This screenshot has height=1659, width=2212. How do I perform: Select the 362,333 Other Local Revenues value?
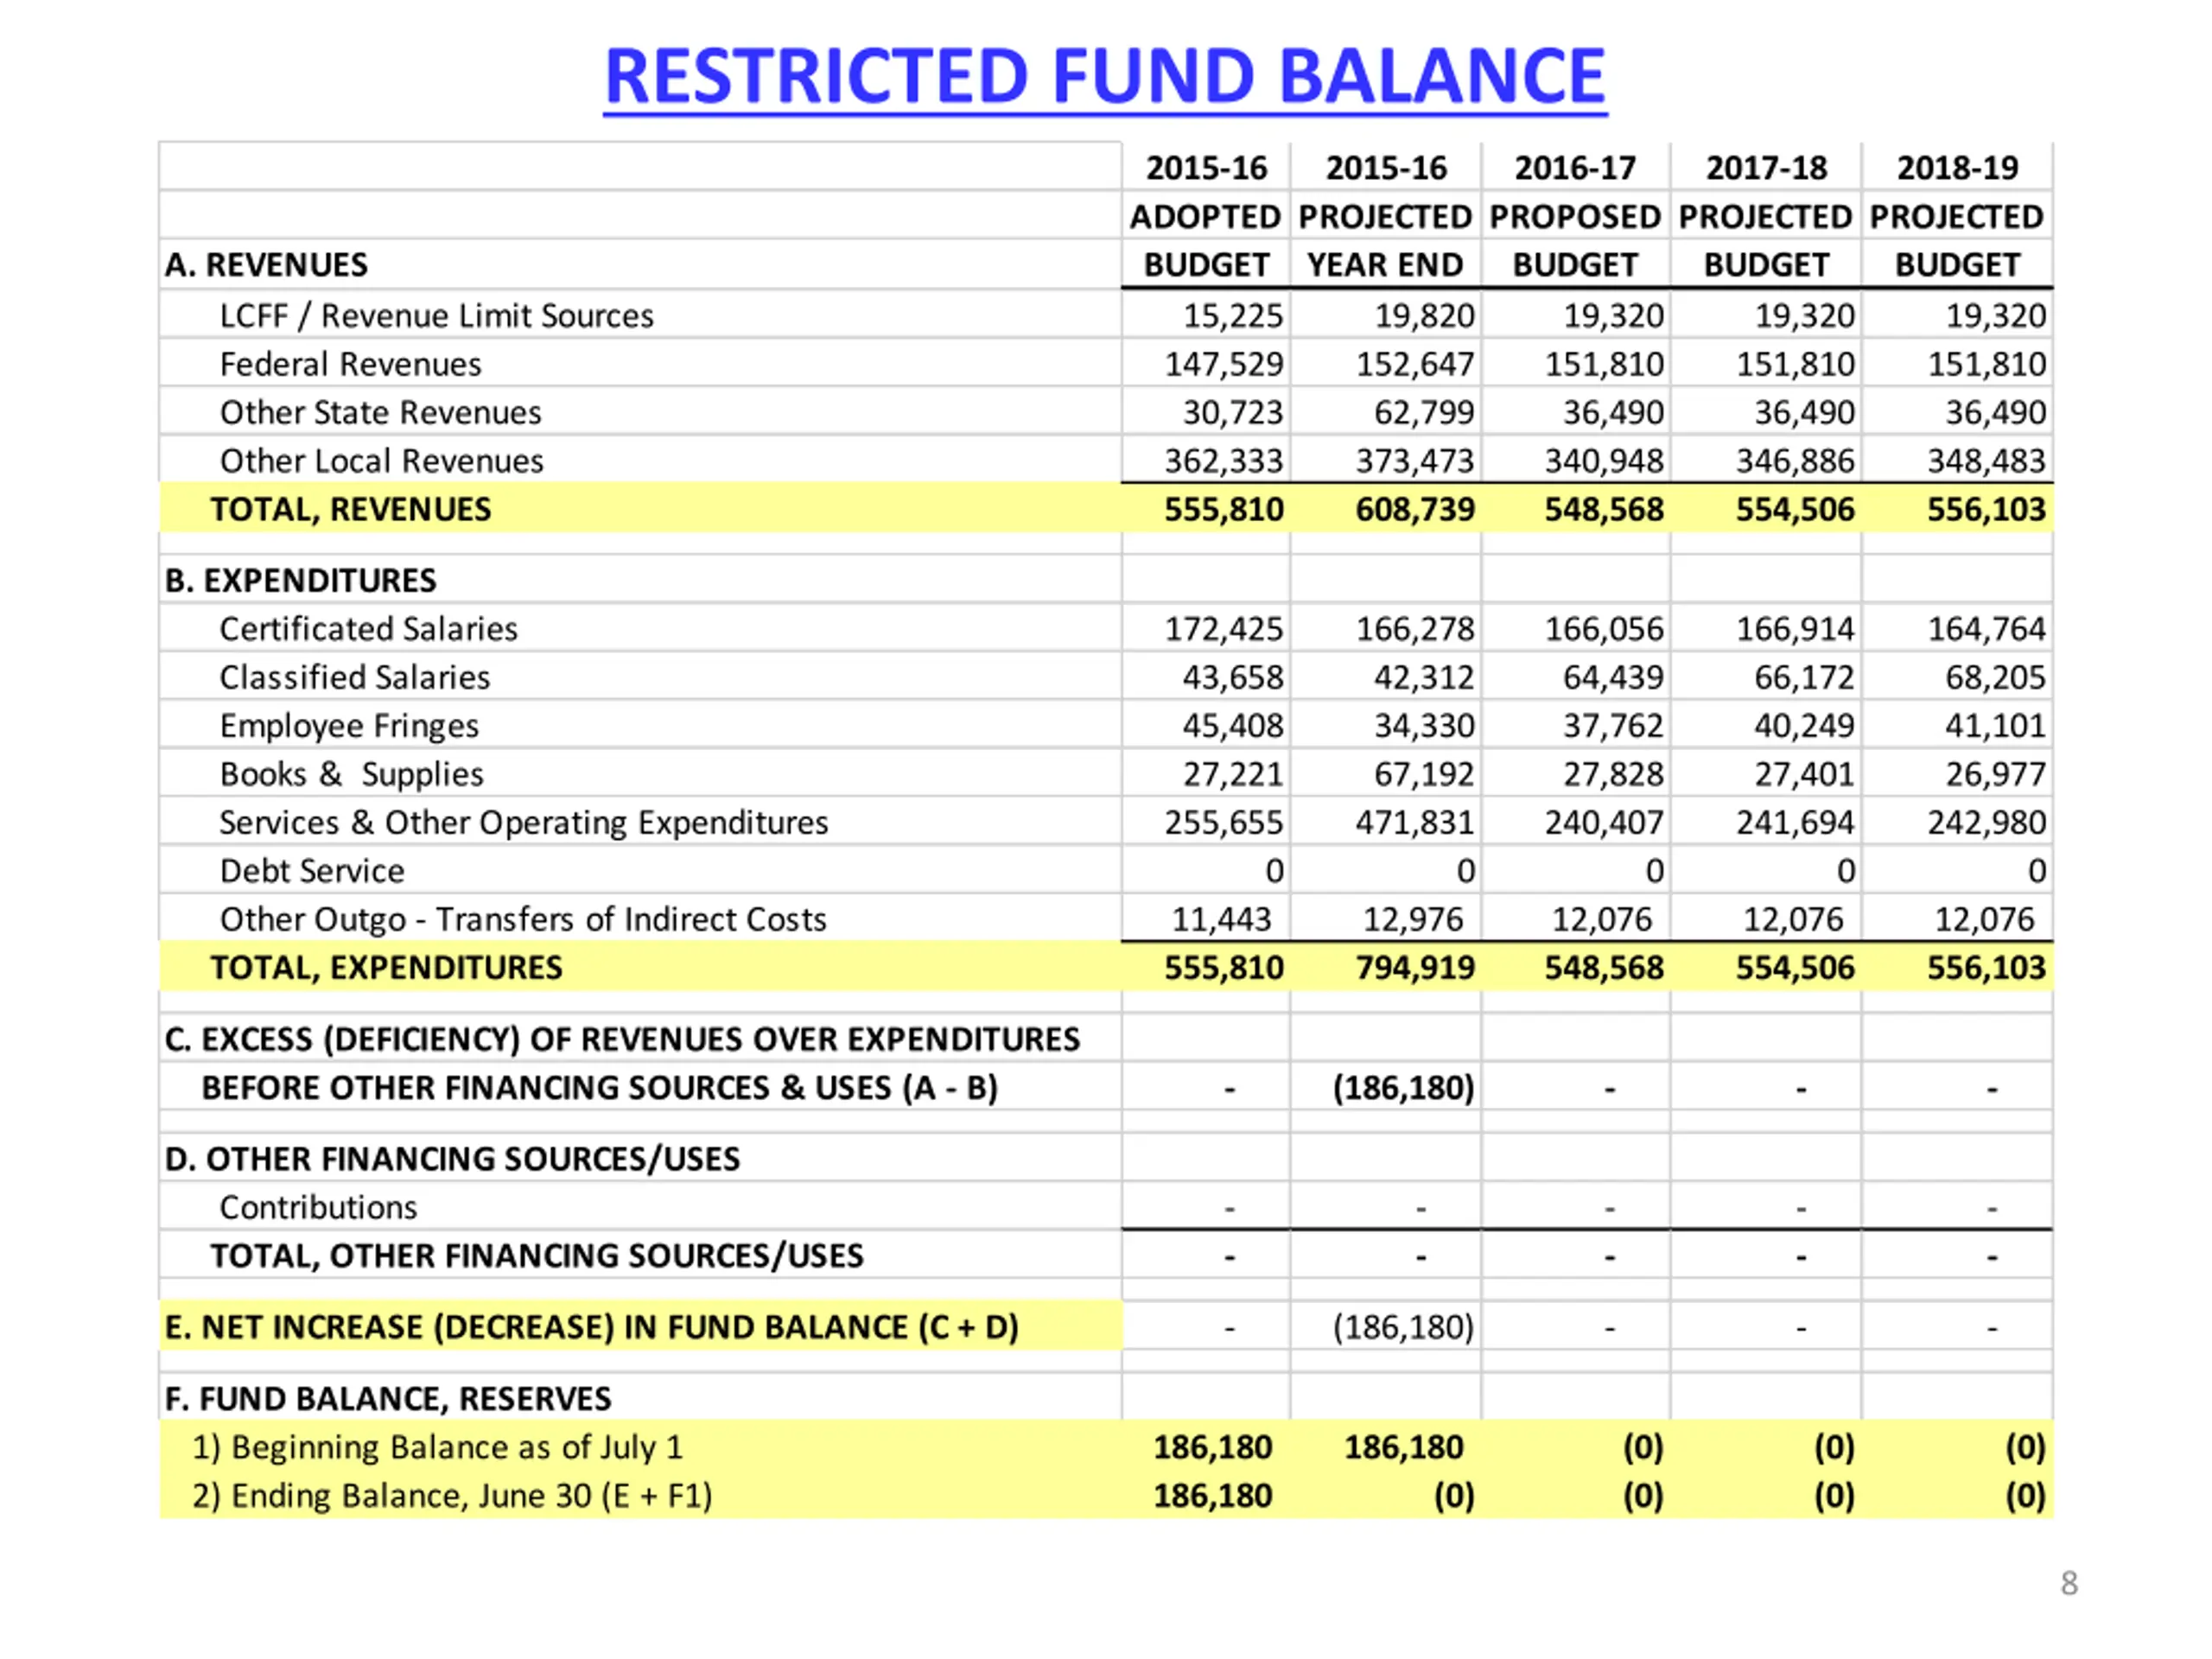(1224, 461)
